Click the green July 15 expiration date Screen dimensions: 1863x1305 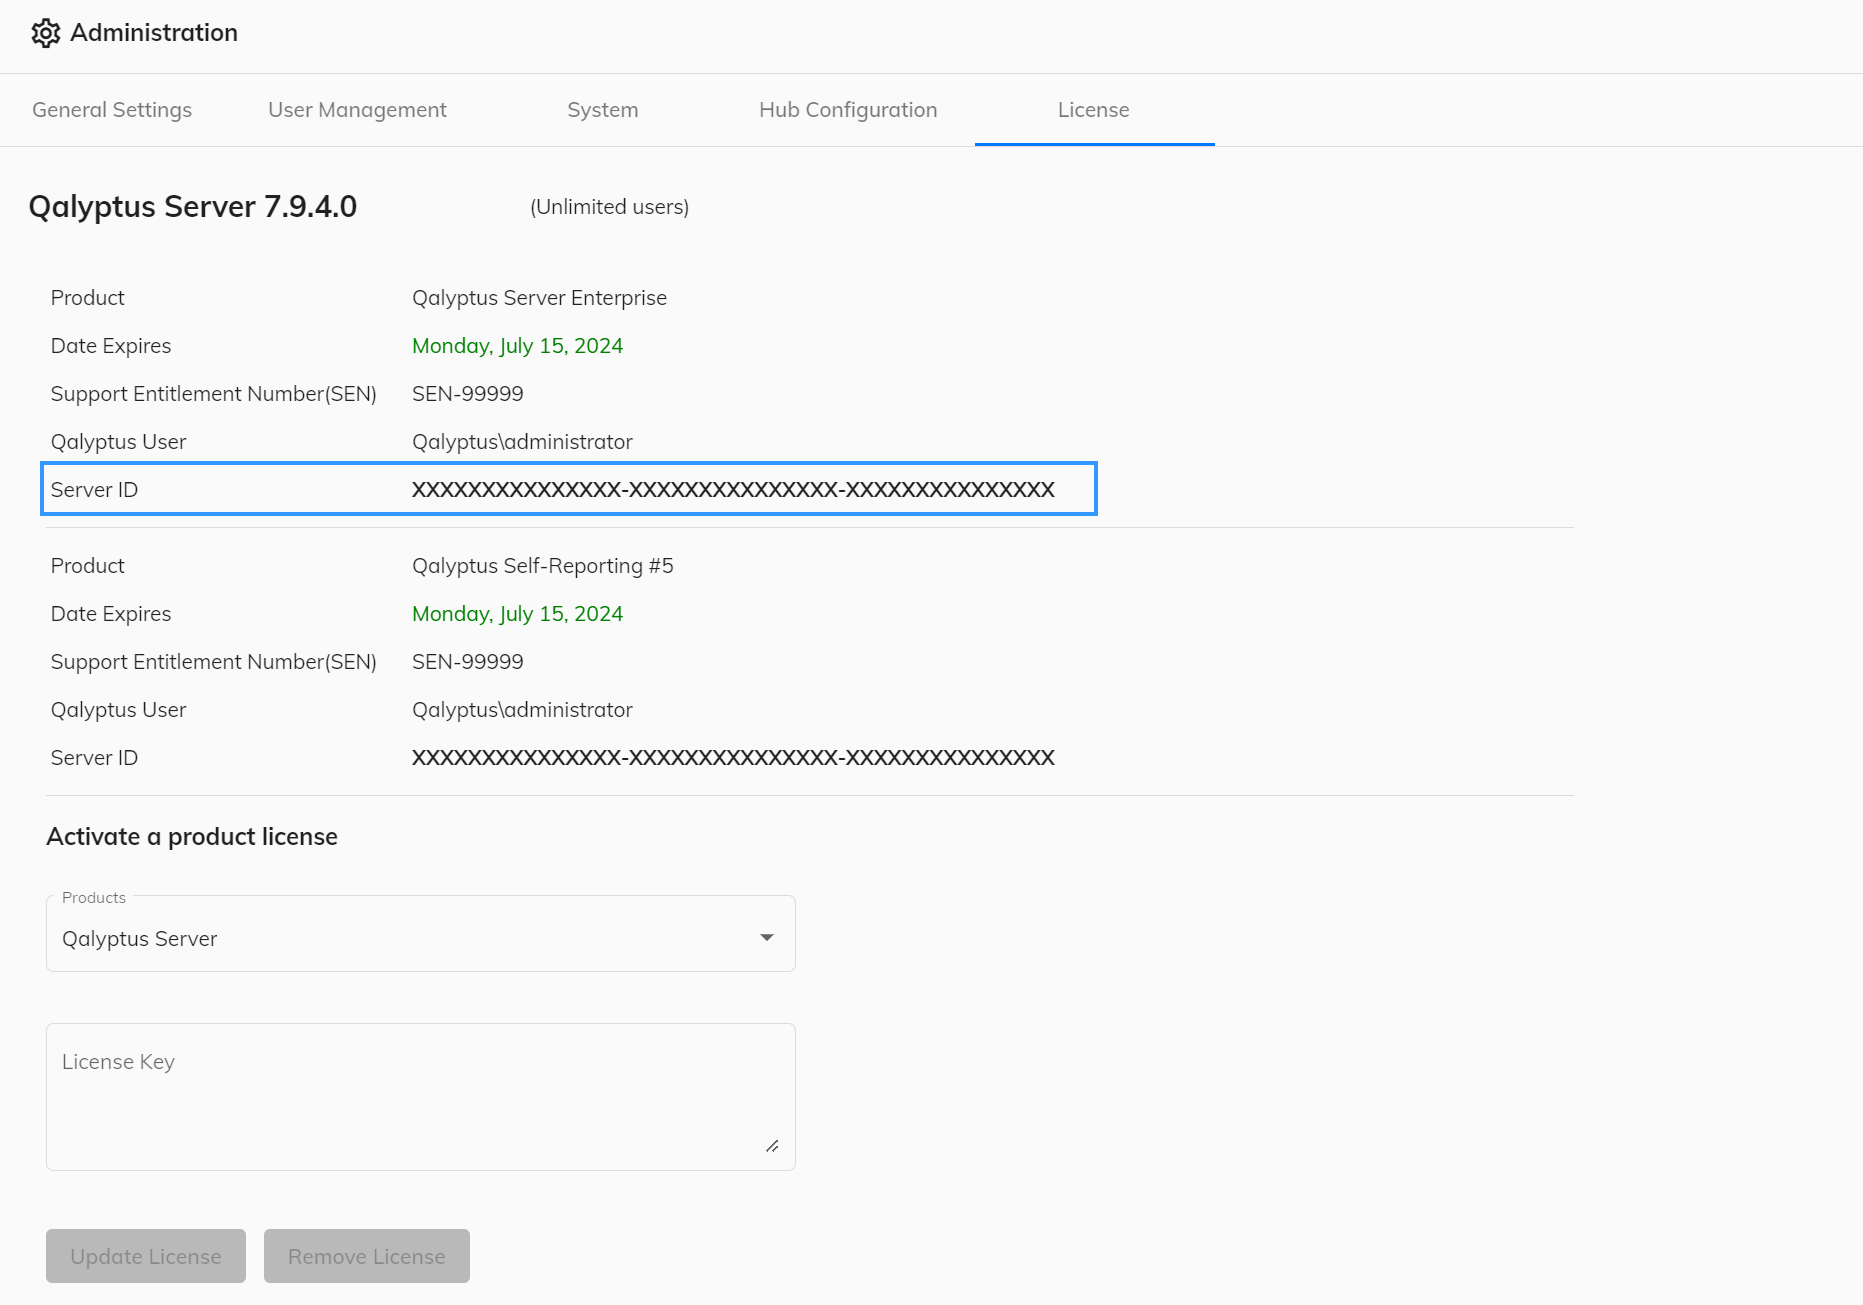click(517, 345)
